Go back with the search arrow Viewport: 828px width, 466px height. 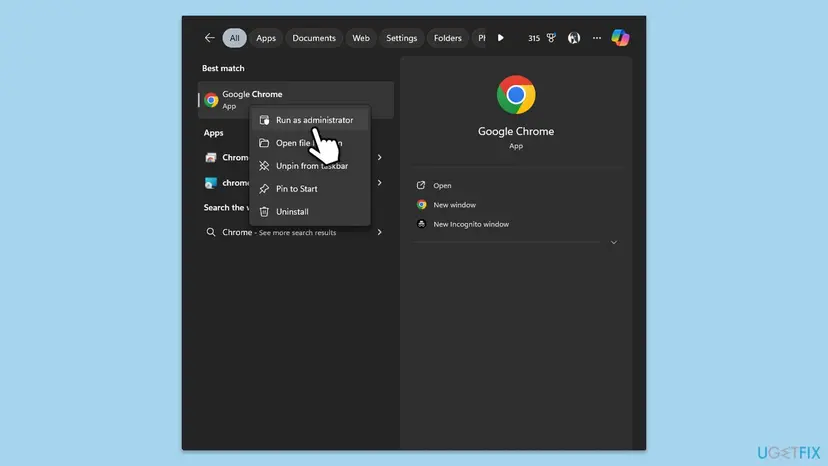pos(210,38)
